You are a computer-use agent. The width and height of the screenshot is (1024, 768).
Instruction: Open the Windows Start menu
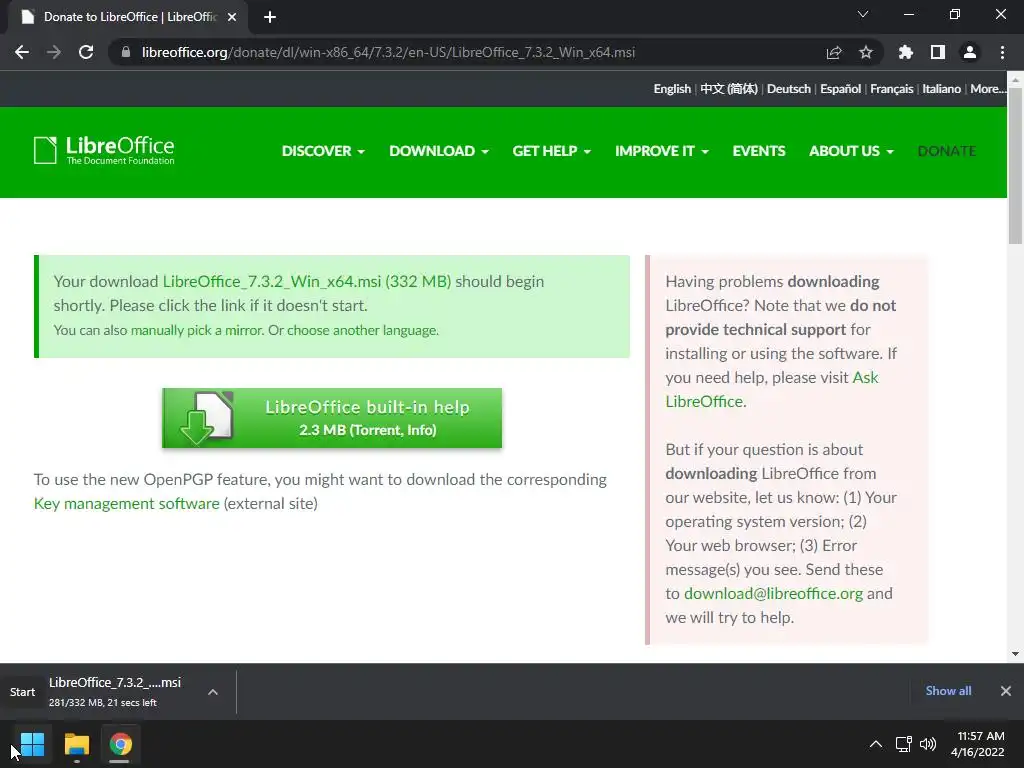(x=32, y=744)
